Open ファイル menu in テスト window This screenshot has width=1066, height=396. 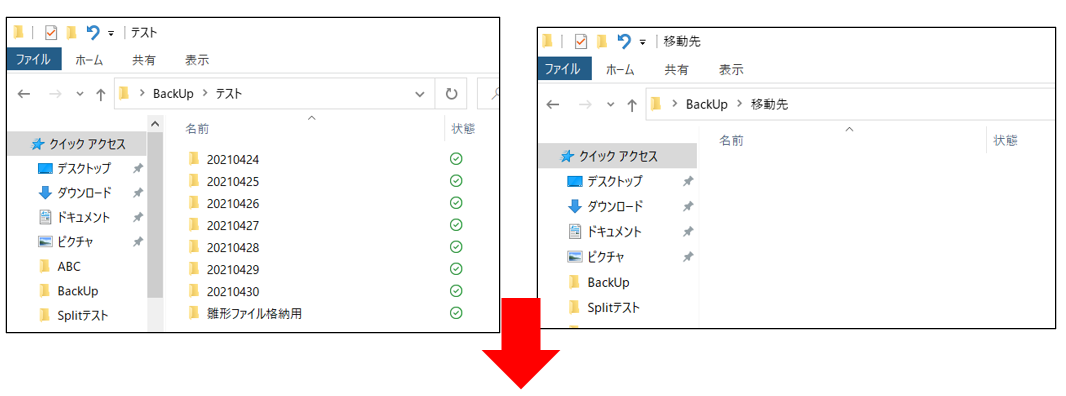pyautogui.click(x=33, y=60)
